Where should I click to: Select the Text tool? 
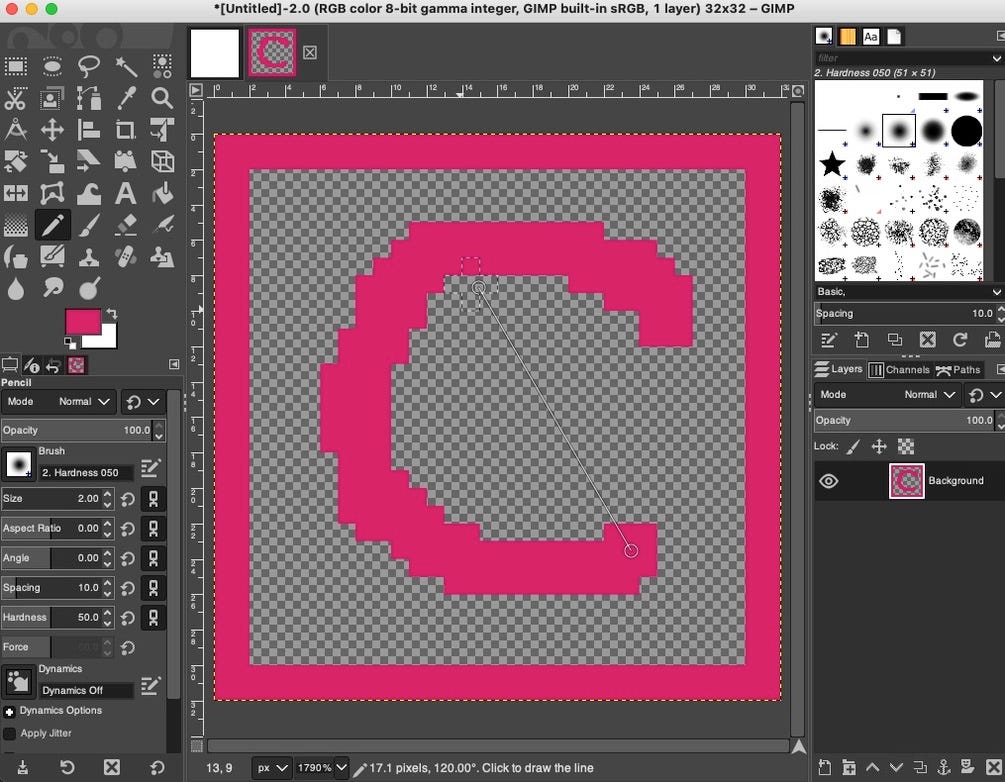[126, 191]
